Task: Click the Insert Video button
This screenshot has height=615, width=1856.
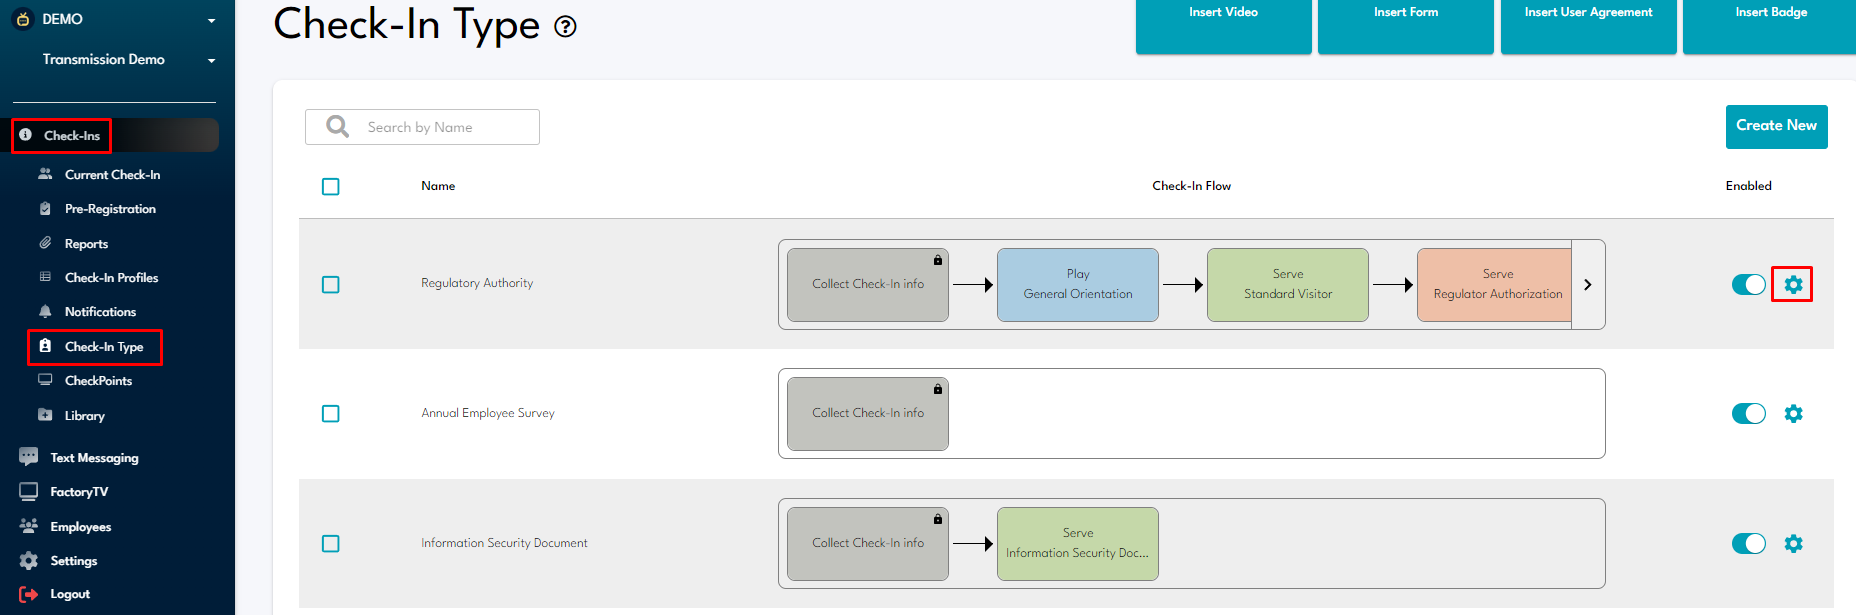Action: pos(1223,25)
